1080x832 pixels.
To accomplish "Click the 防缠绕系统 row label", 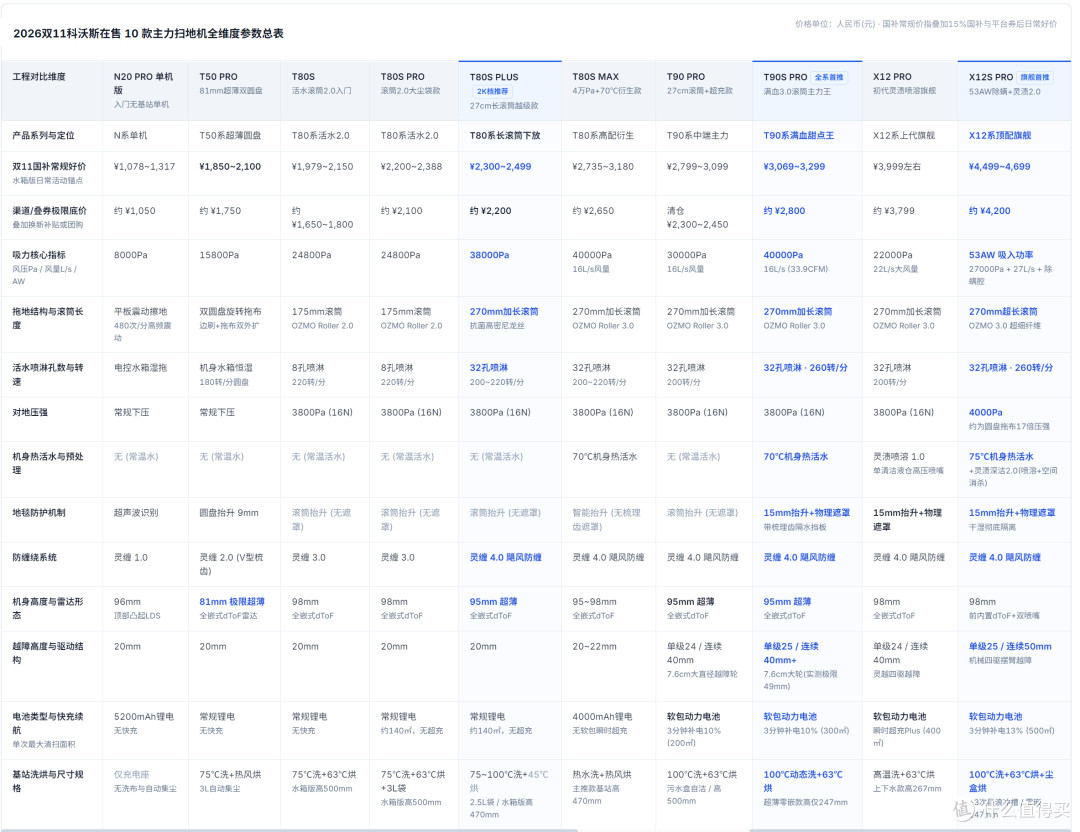I will point(34,557).
